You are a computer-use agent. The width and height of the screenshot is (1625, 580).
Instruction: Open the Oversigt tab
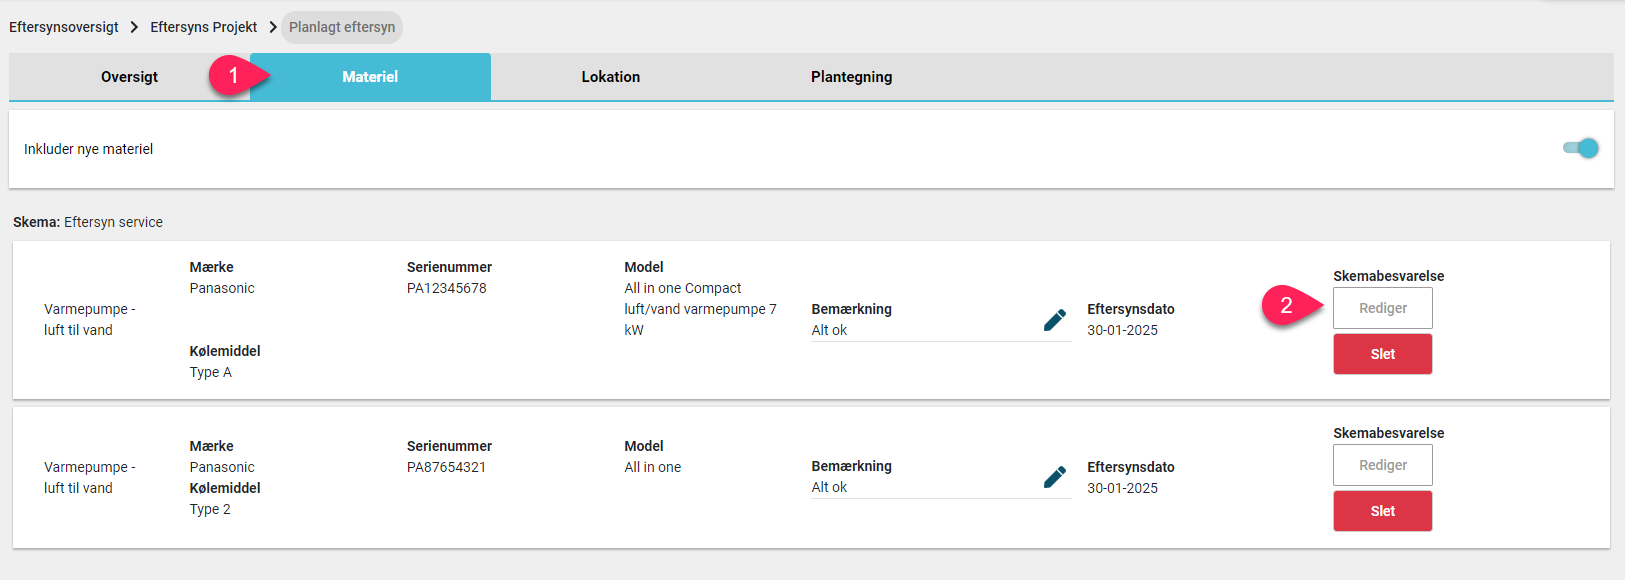tap(129, 77)
